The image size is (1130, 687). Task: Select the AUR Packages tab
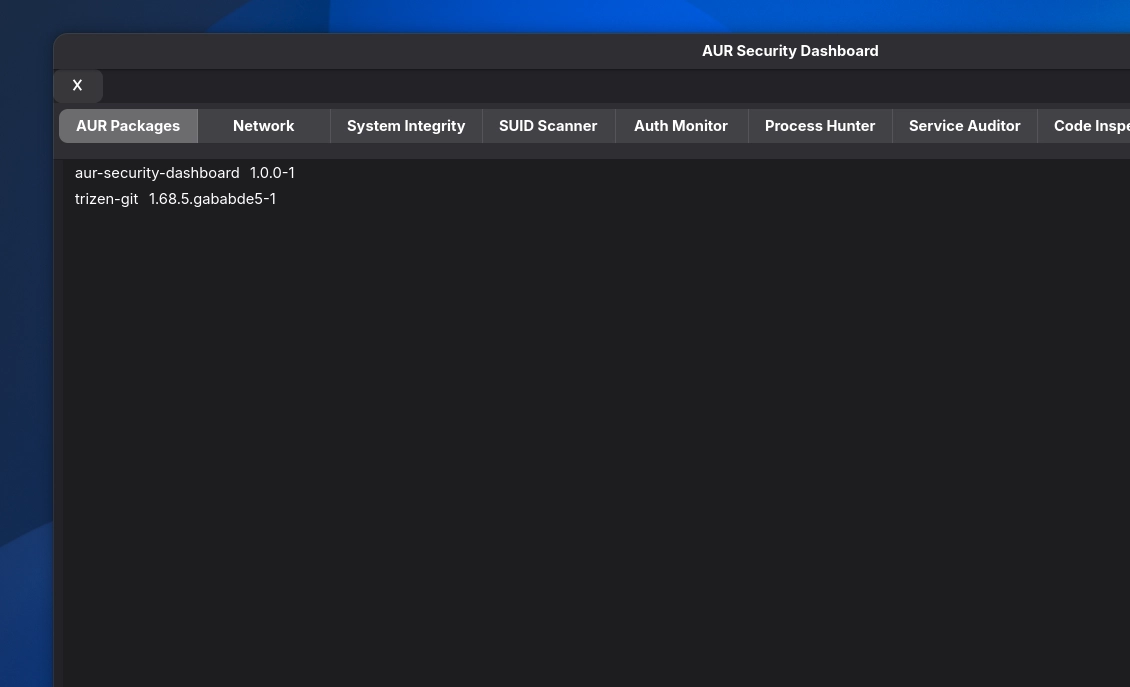(x=128, y=126)
